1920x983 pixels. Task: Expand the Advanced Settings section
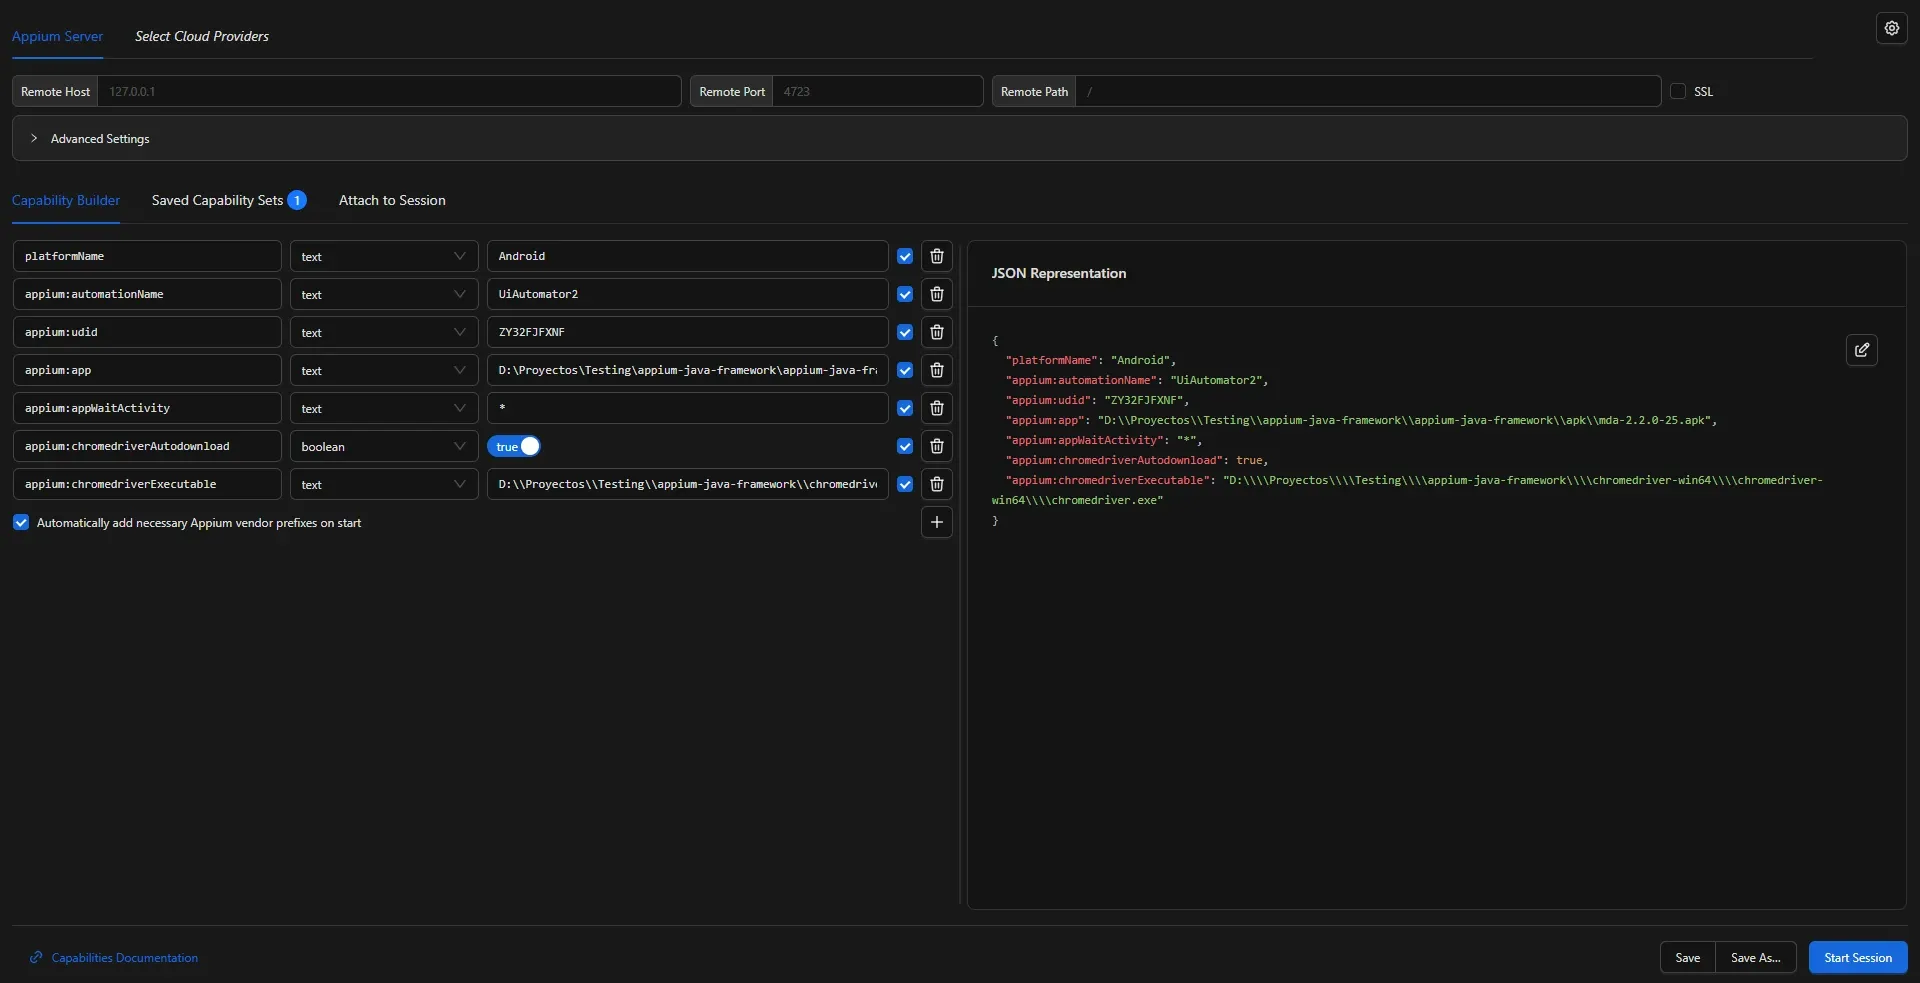pos(959,138)
